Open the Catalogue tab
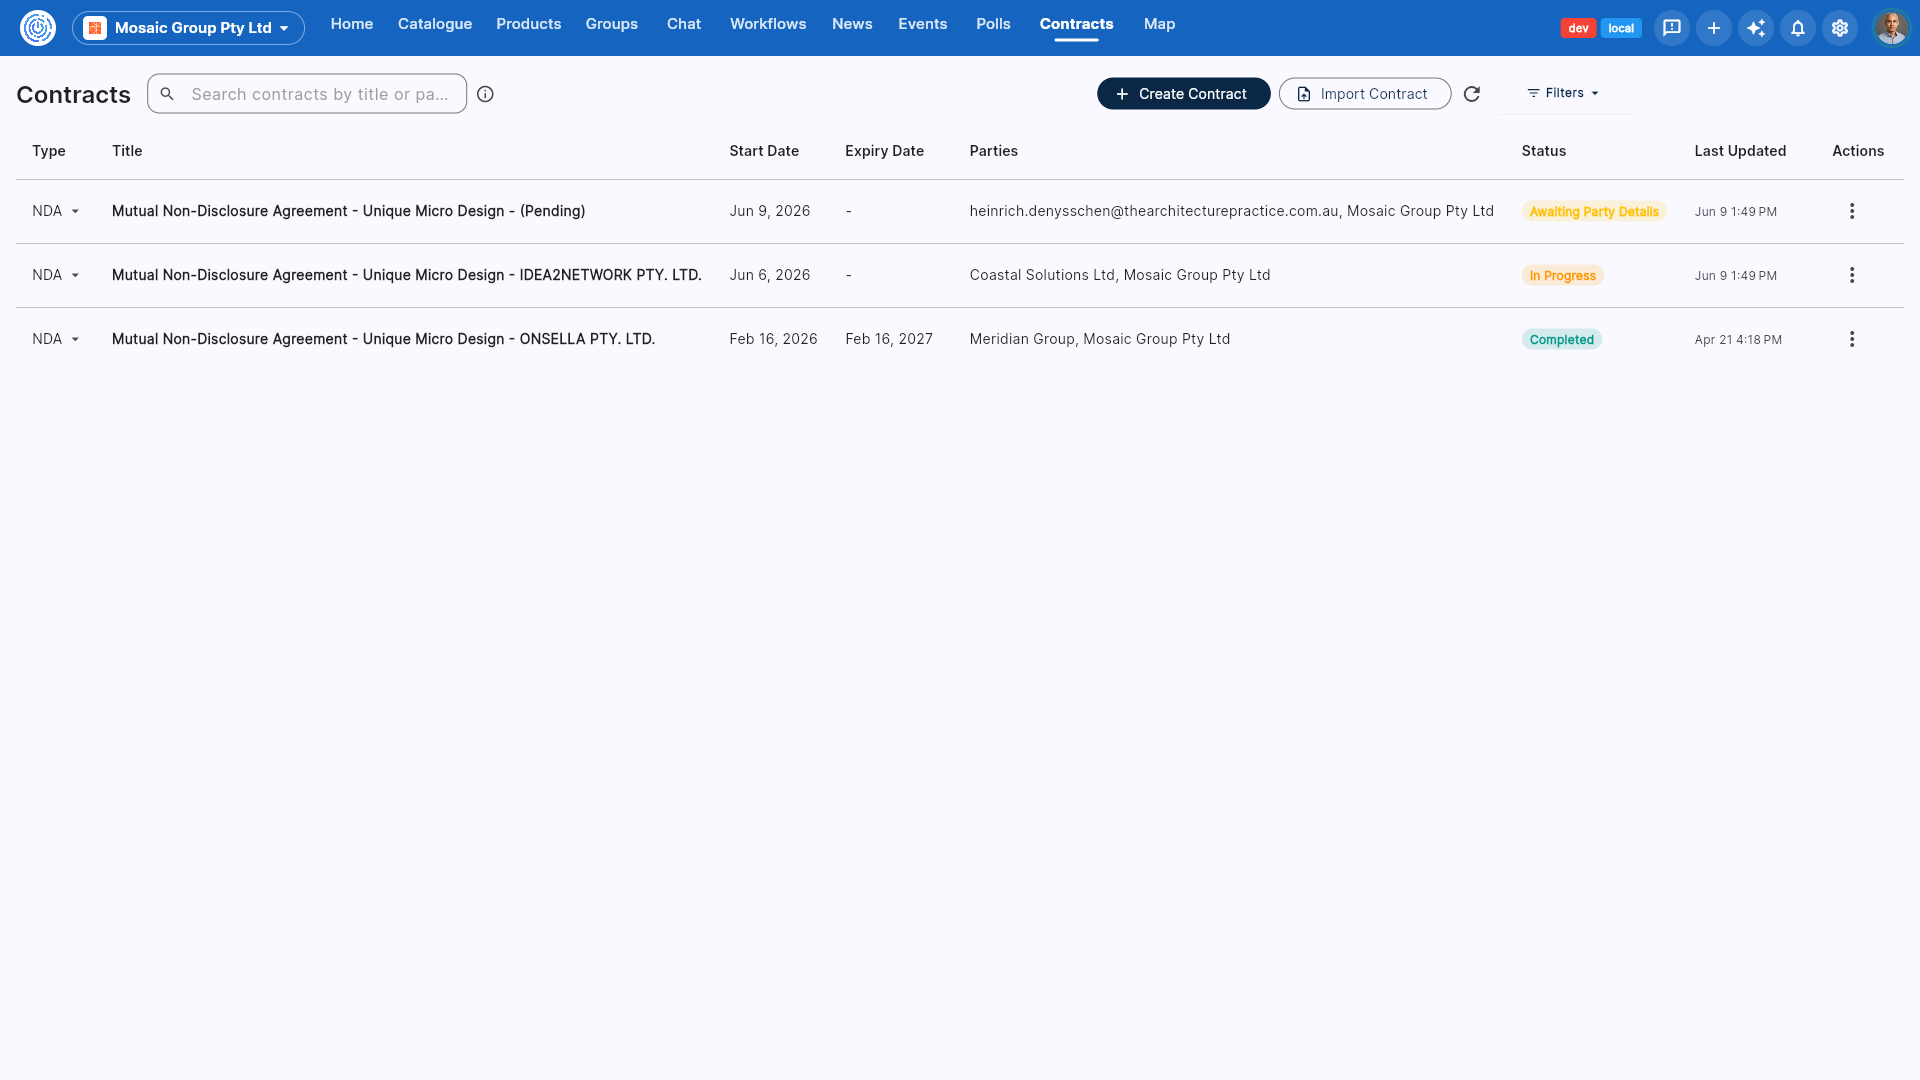Viewport: 1920px width, 1080px height. tap(434, 24)
